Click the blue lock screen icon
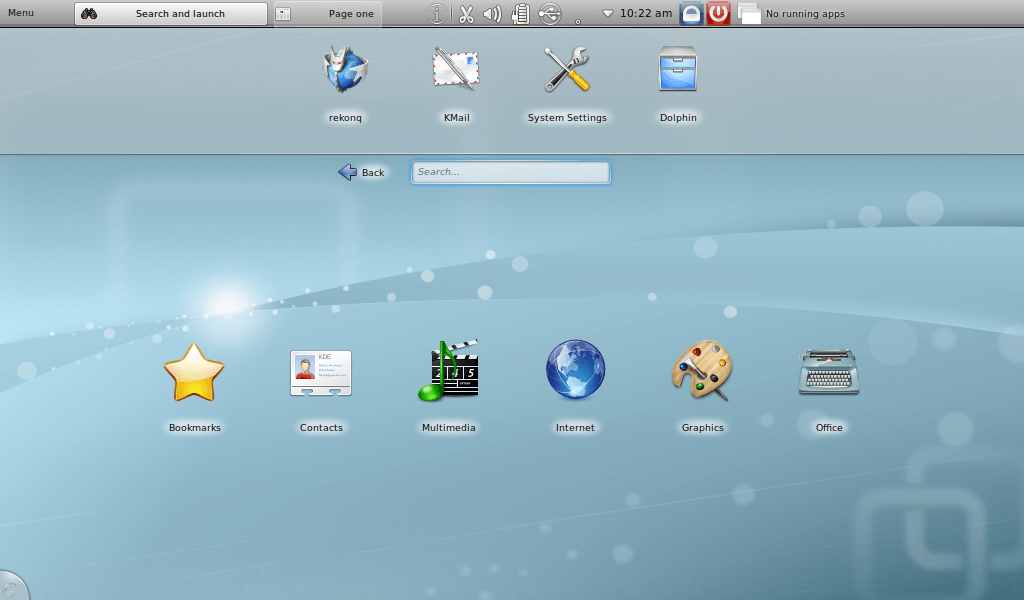The width and height of the screenshot is (1024, 600). tap(691, 14)
